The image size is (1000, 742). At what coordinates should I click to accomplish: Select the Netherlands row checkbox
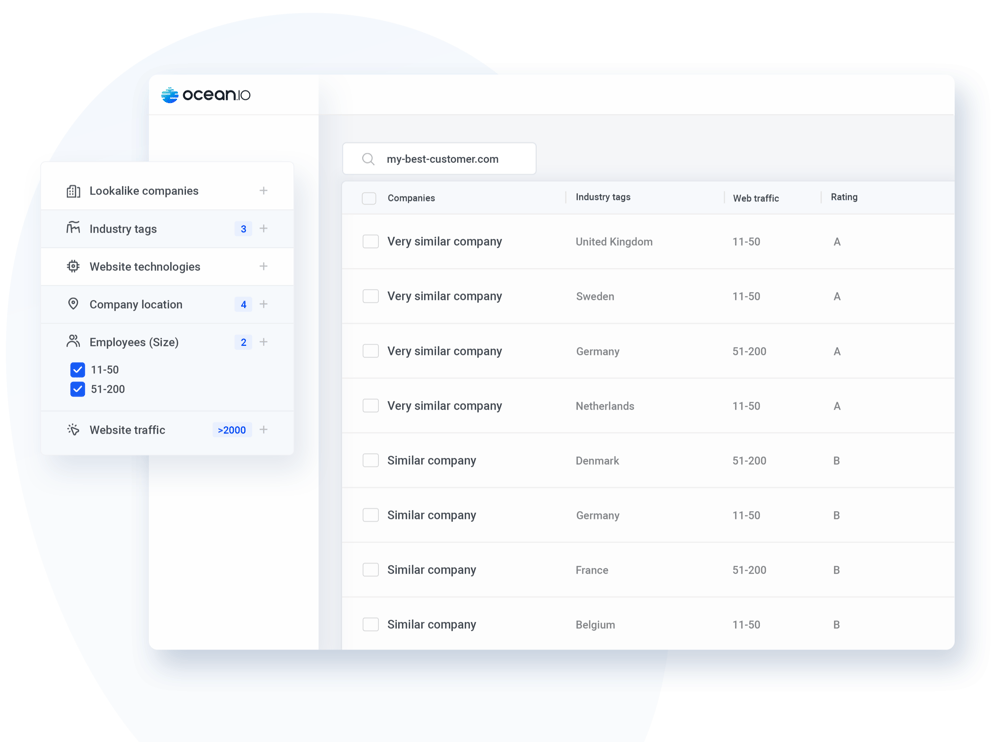point(371,406)
